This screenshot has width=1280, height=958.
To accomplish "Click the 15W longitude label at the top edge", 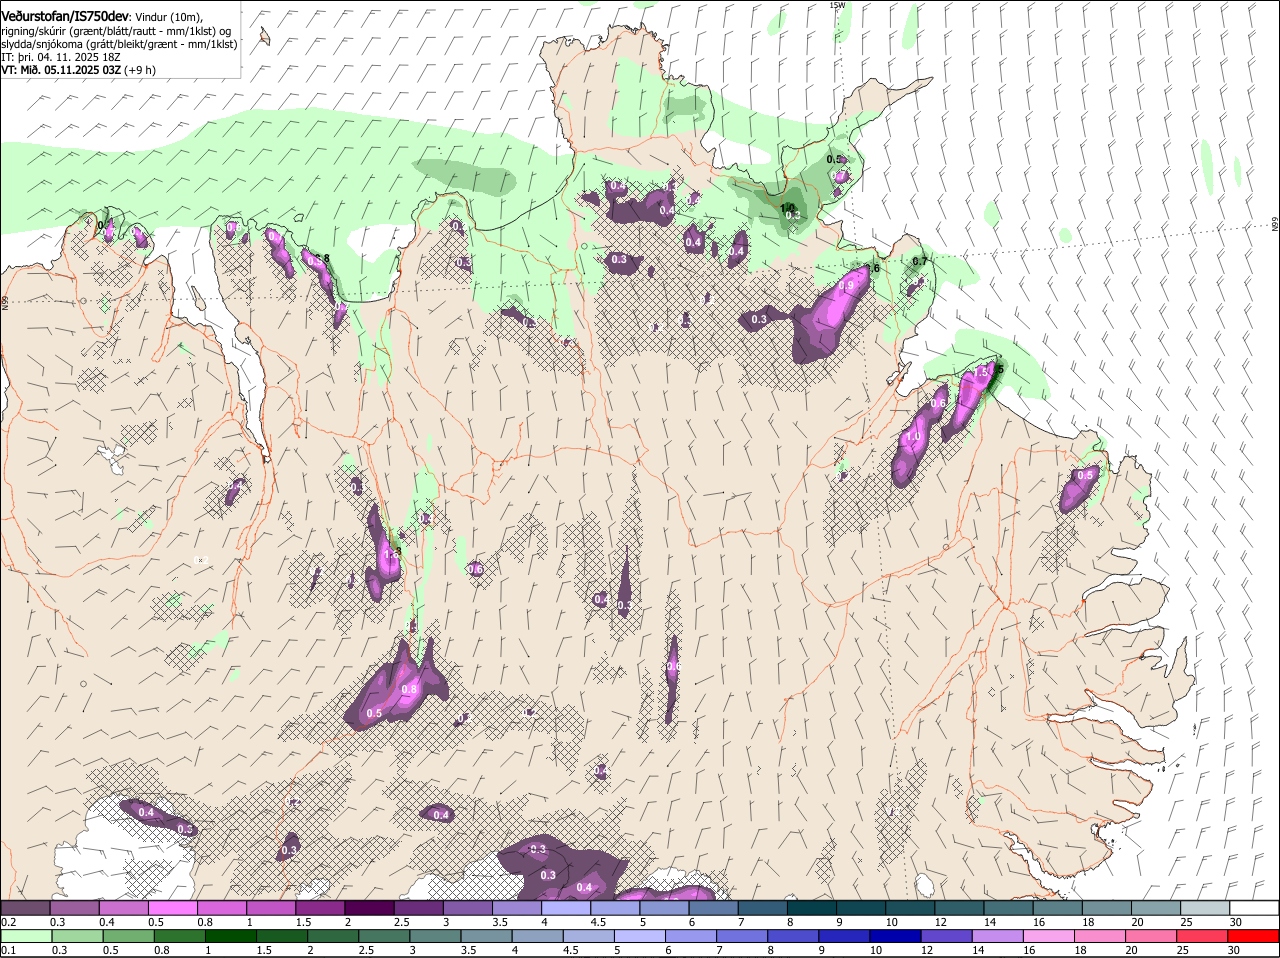I will point(837,5).
